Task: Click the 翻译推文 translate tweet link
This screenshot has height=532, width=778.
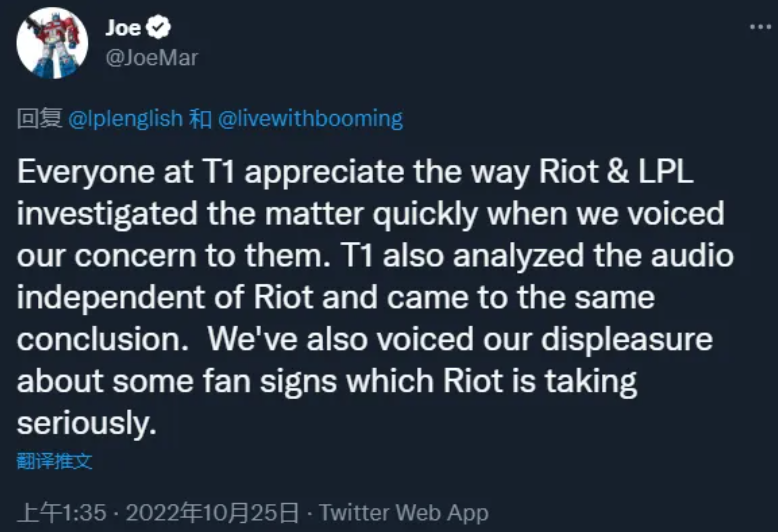Action: pos(55,461)
